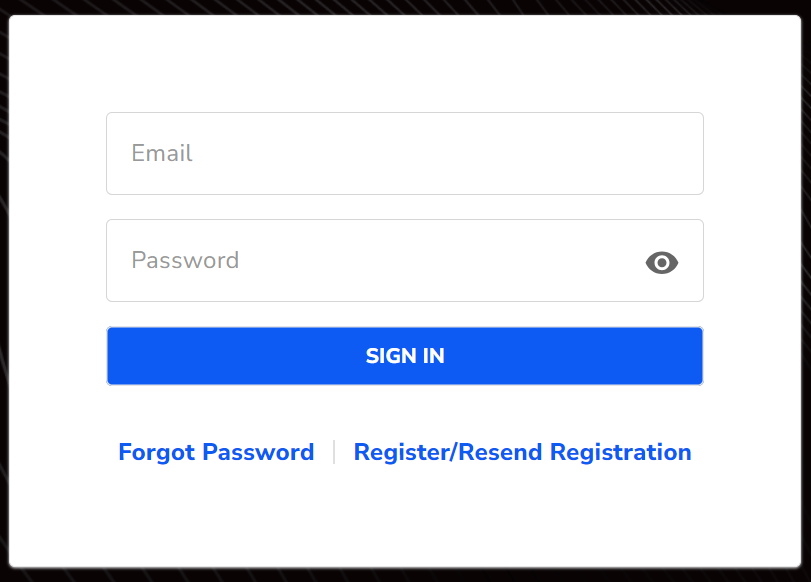
Task: Focus the Password input field
Action: (x=380, y=261)
